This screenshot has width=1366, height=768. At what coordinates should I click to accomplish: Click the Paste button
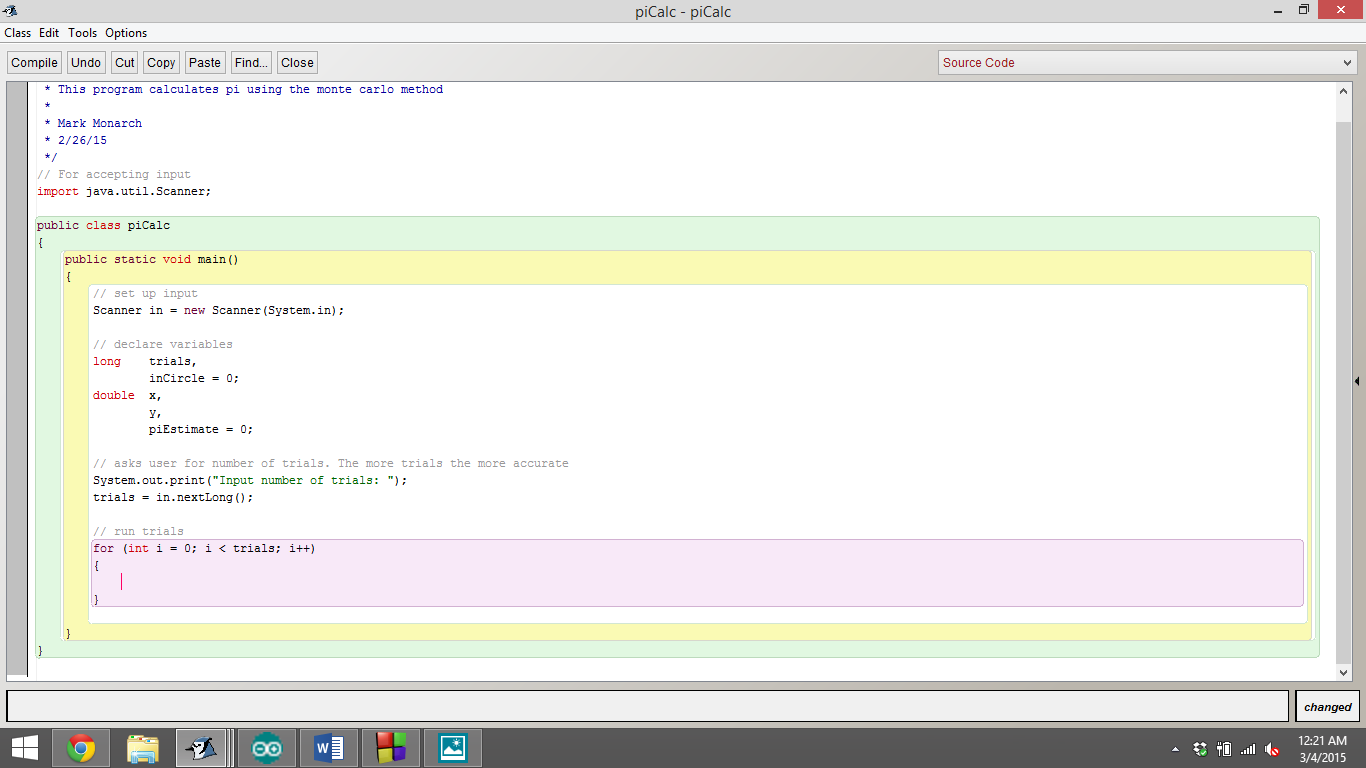[205, 62]
